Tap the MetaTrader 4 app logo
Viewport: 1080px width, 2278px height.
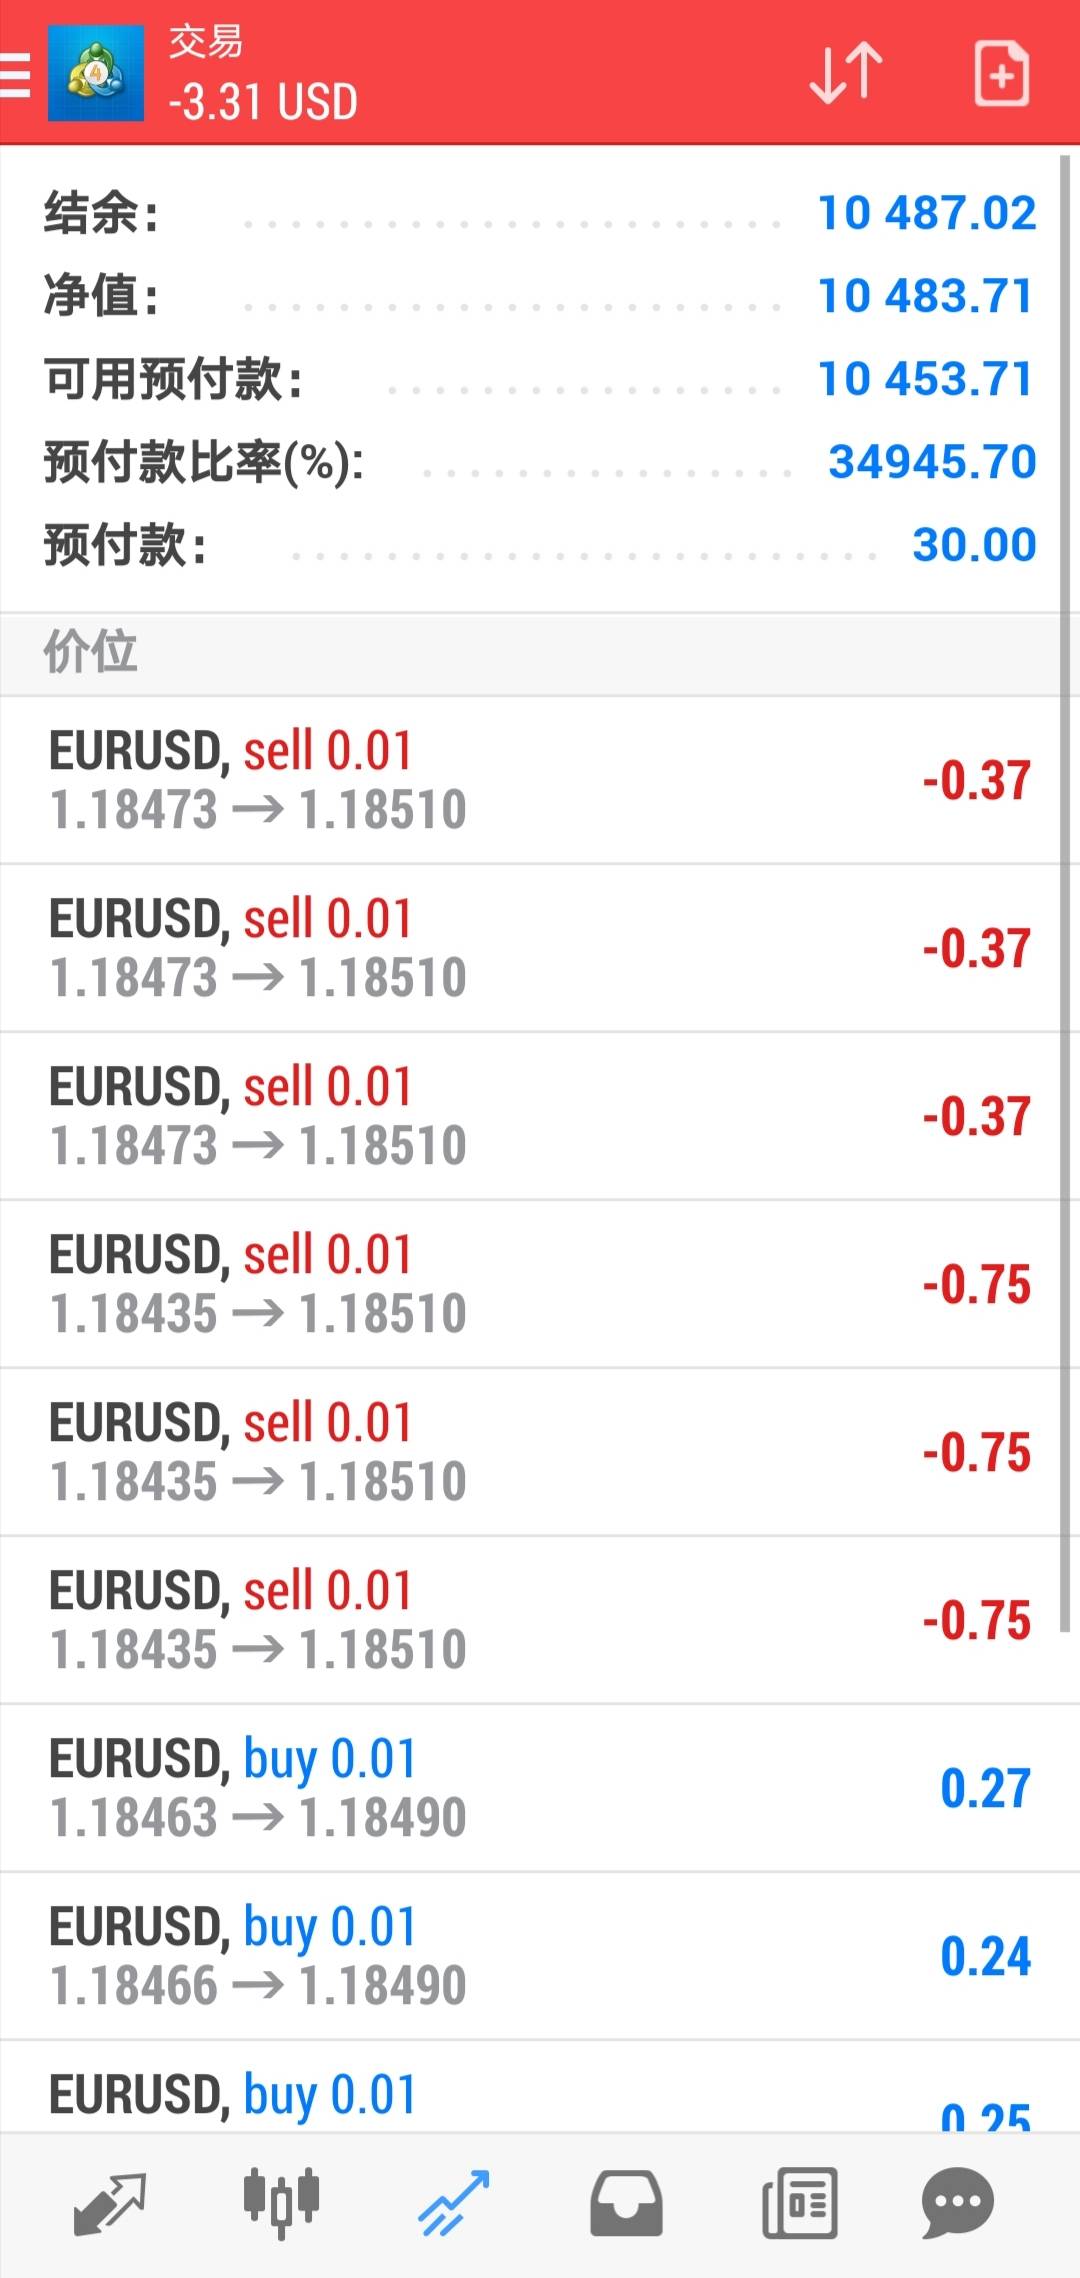(x=95, y=75)
